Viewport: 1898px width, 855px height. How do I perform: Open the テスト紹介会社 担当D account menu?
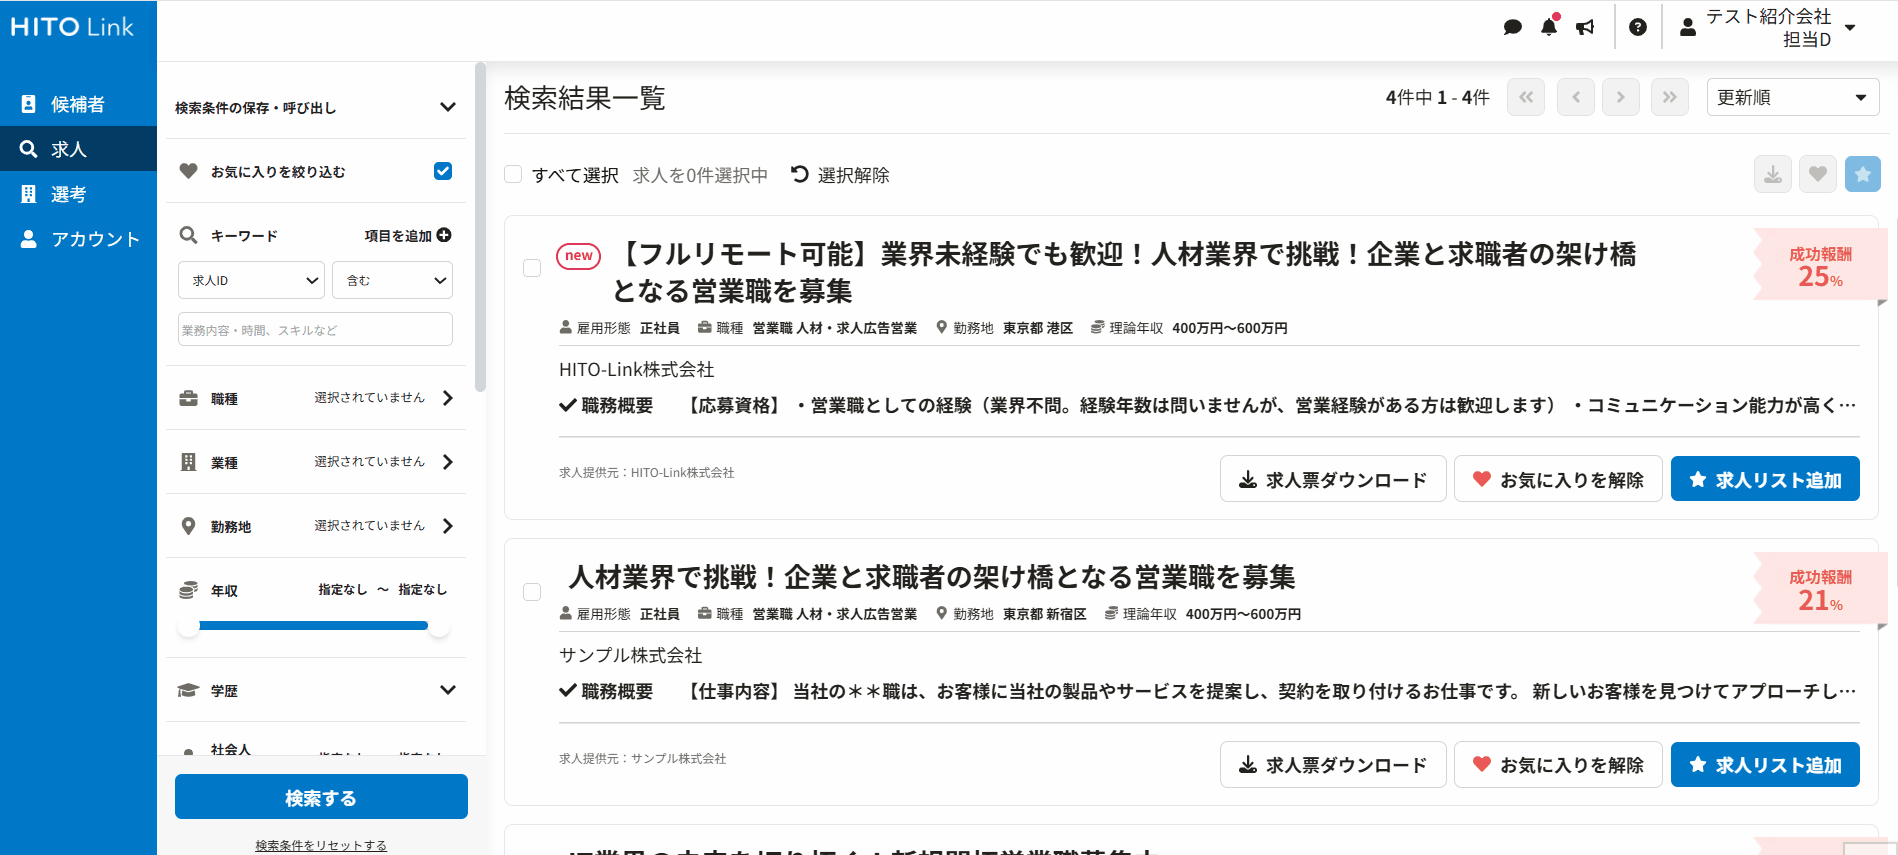click(1767, 27)
